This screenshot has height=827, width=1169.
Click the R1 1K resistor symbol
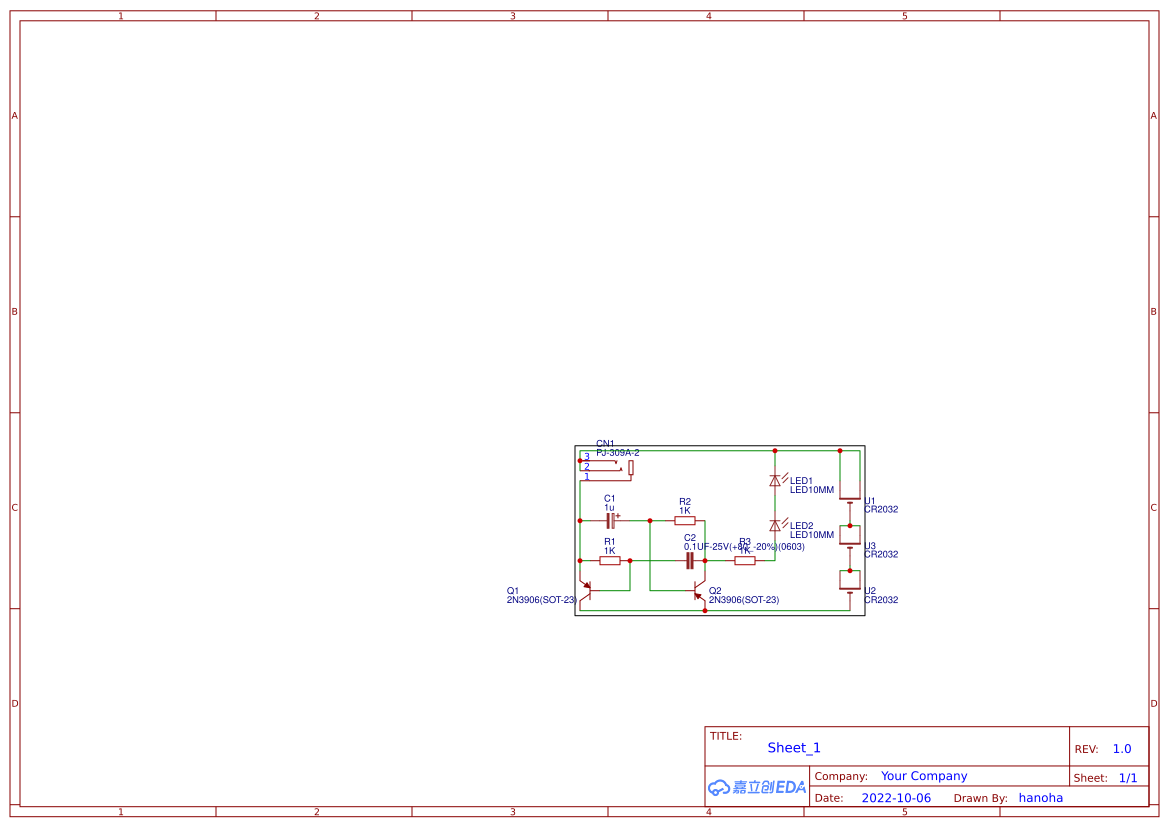tap(608, 560)
